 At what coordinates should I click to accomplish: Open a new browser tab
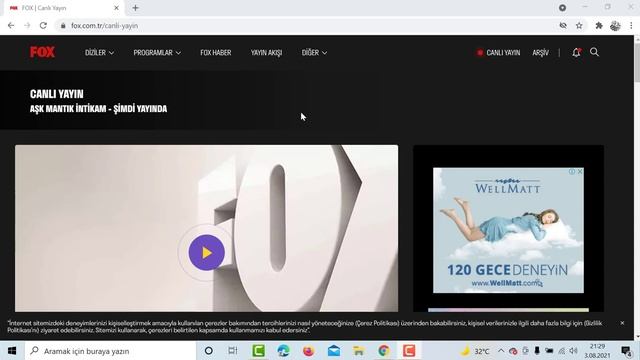click(x=136, y=8)
